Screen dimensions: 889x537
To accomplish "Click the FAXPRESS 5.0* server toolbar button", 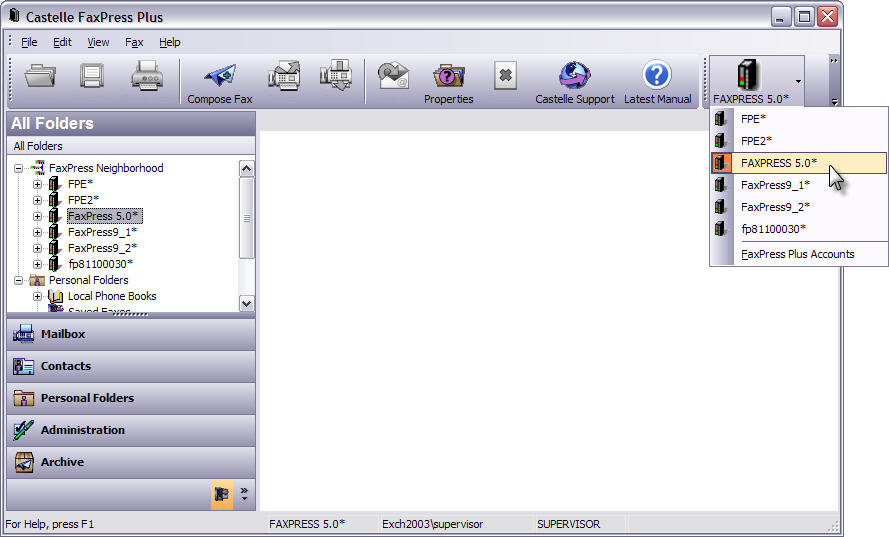I will (x=751, y=81).
